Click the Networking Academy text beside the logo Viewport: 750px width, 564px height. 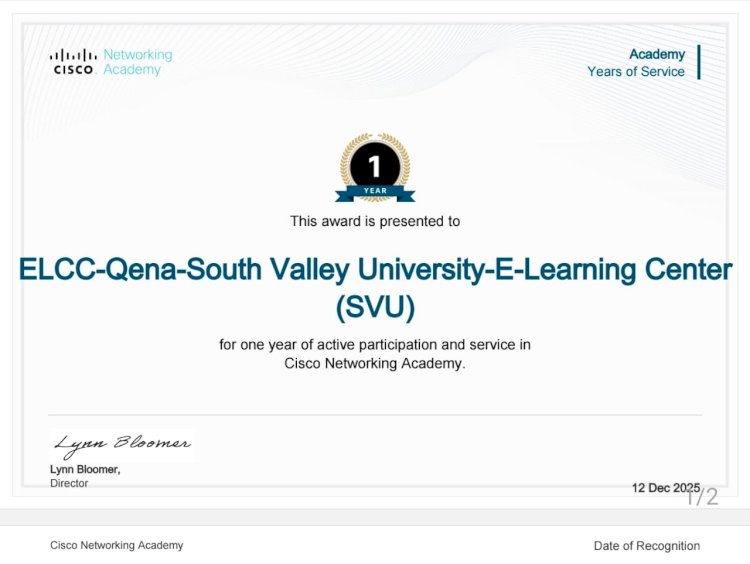coord(138,62)
